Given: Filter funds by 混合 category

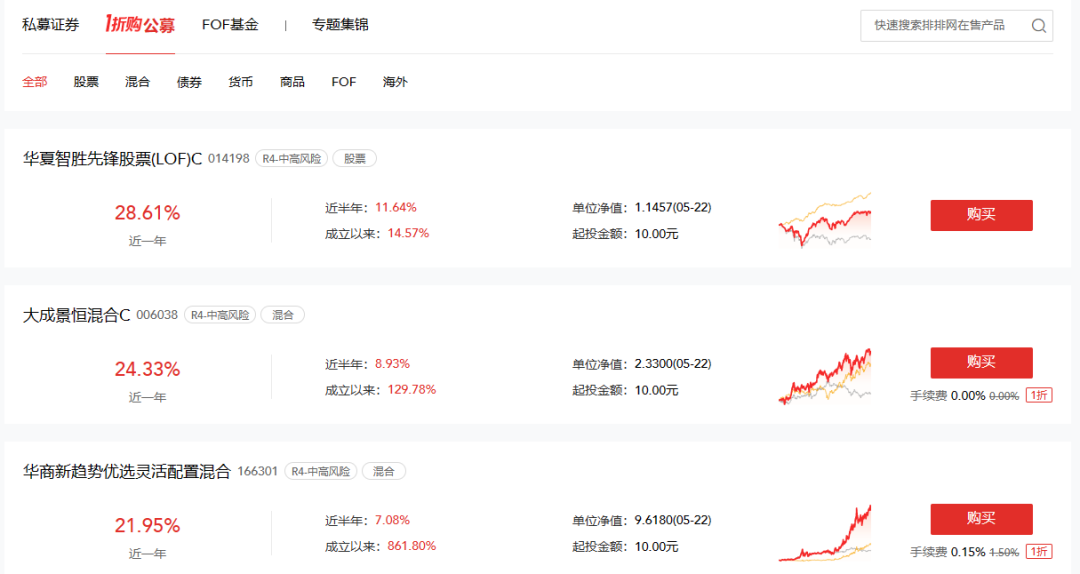Looking at the screenshot, I should tap(138, 82).
